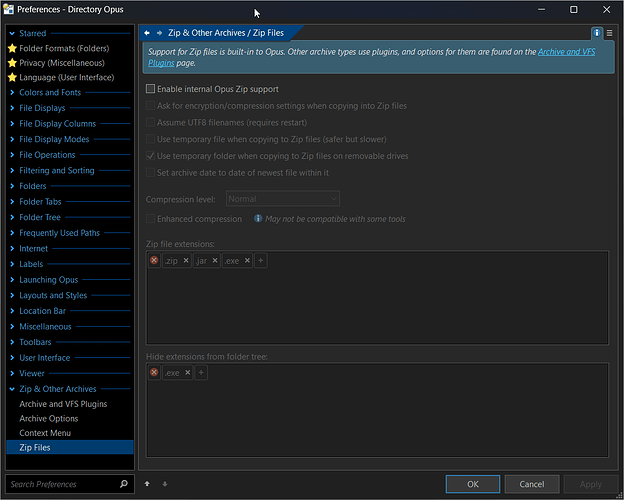Open the Compression level dropdown

tap(283, 198)
